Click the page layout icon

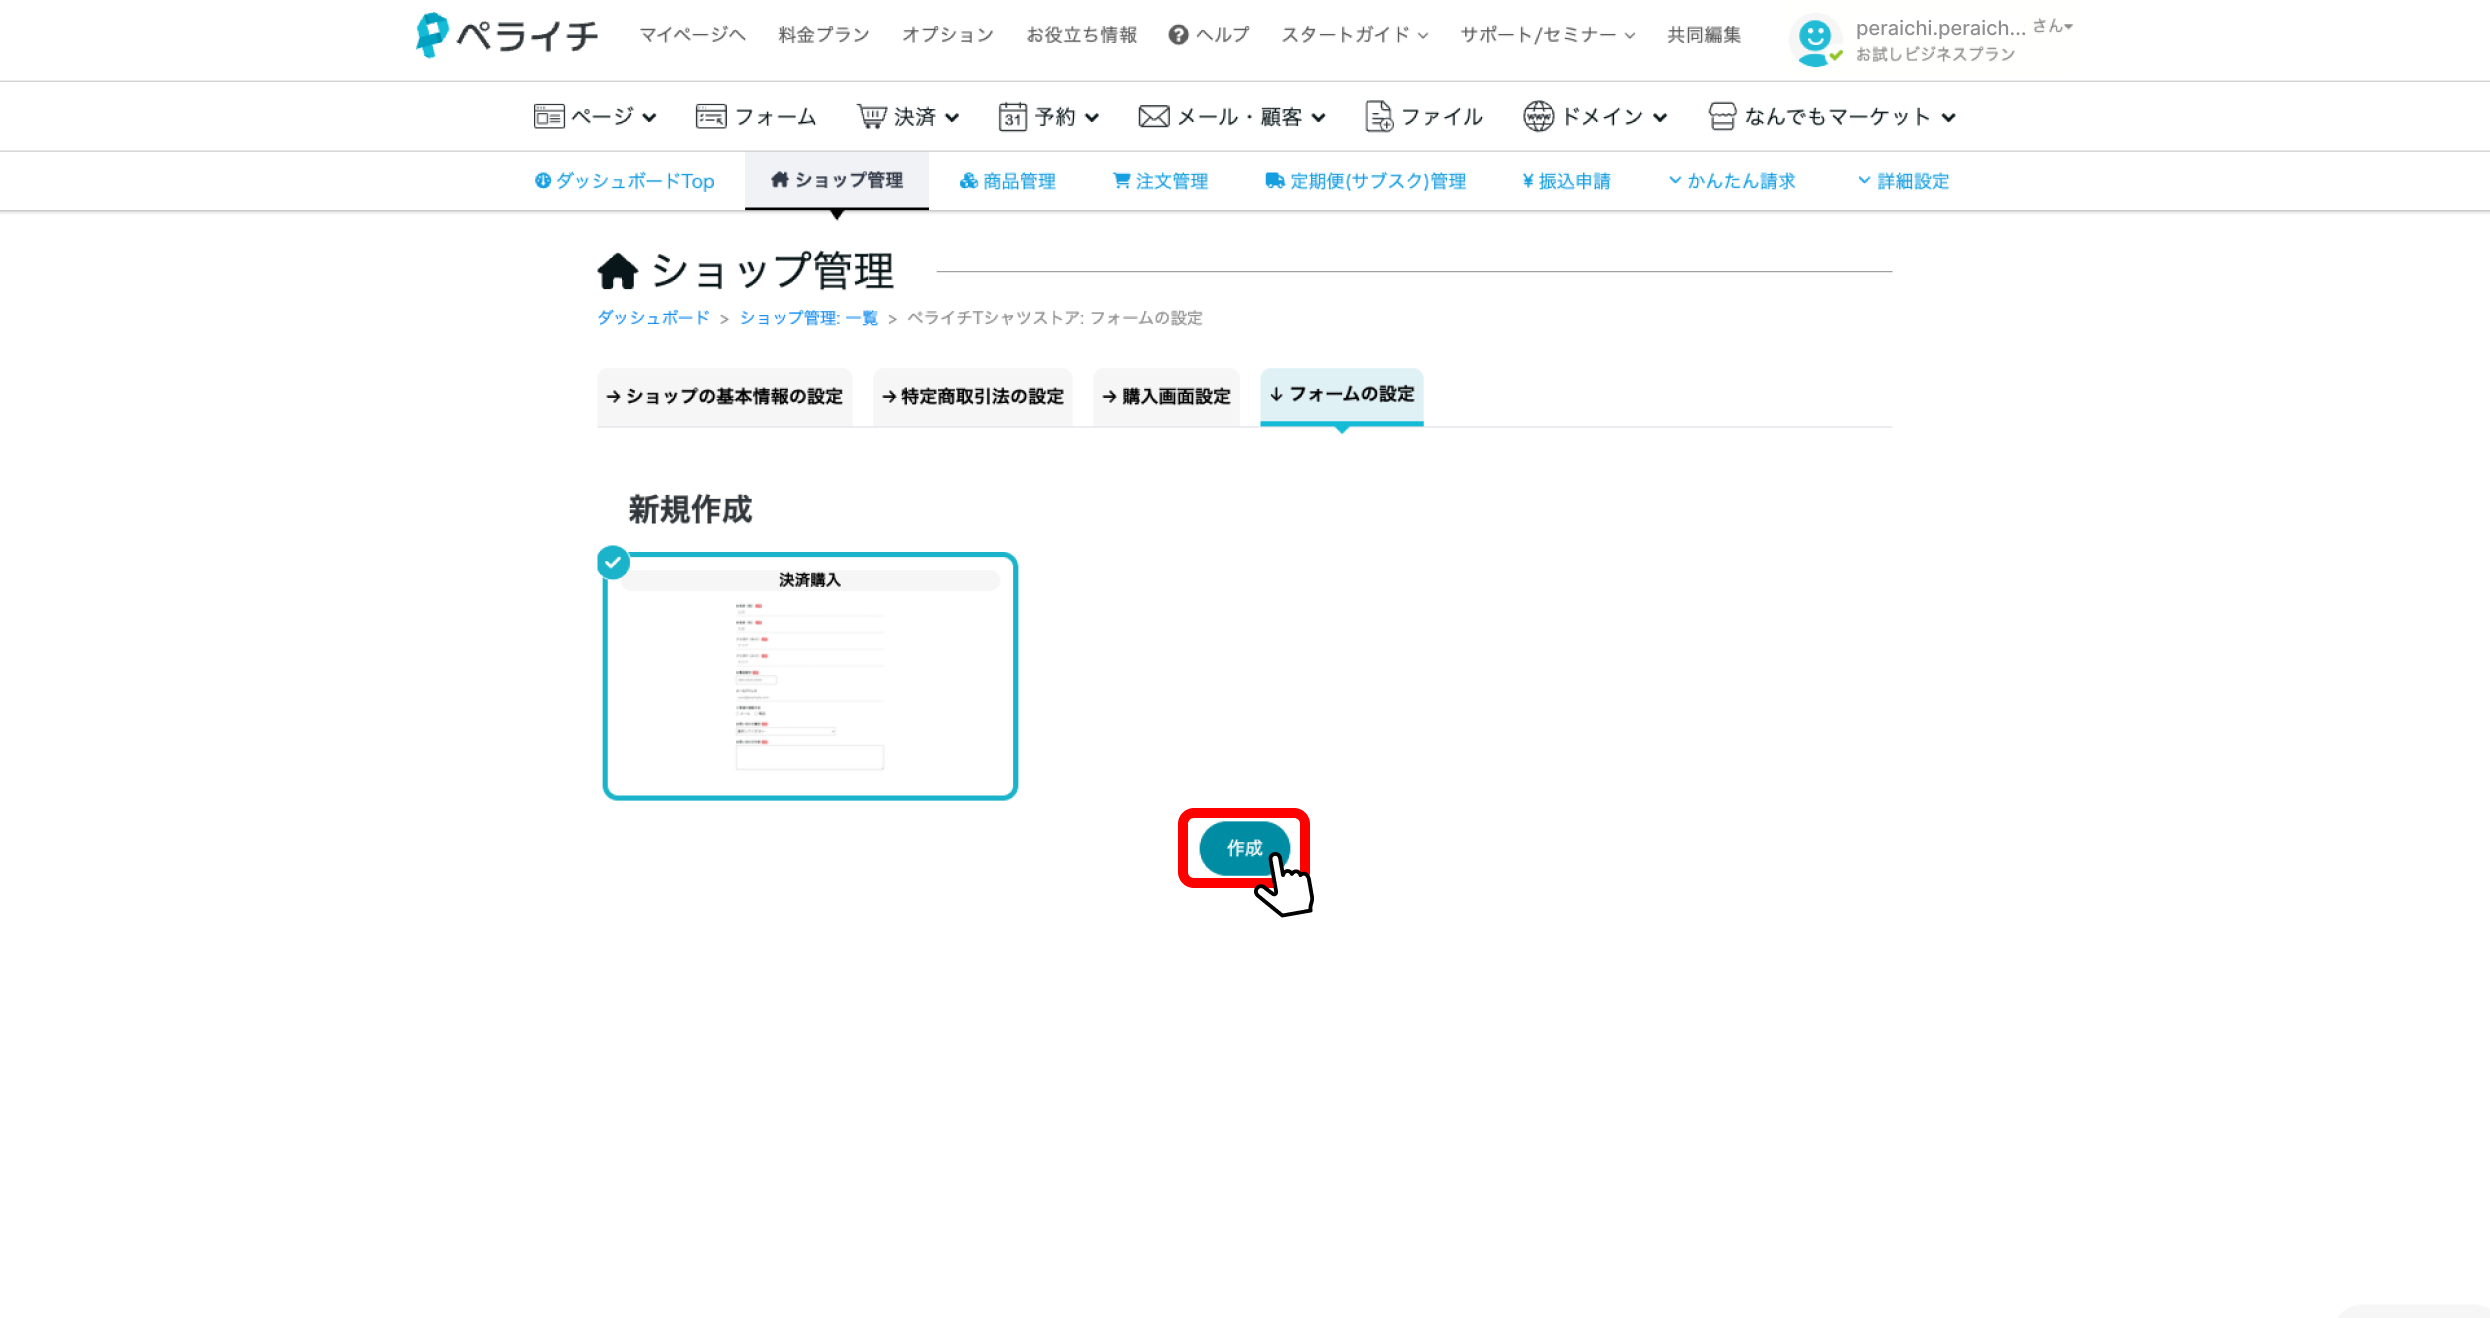point(549,117)
